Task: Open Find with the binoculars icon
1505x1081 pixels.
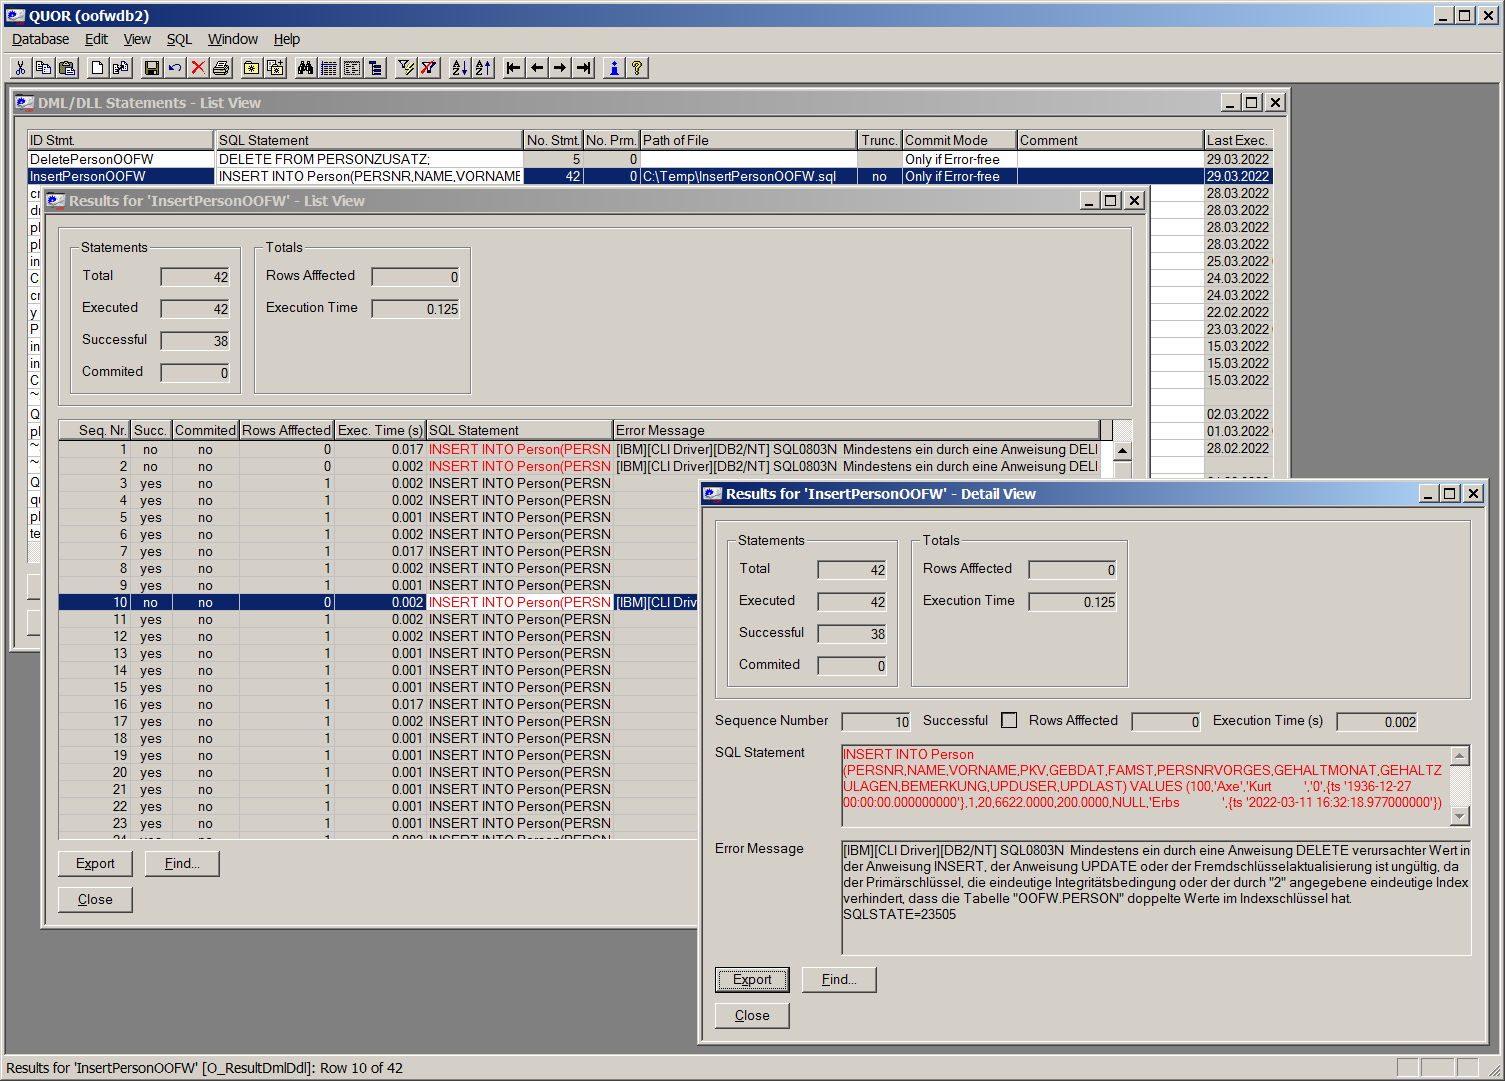Action: click(305, 68)
